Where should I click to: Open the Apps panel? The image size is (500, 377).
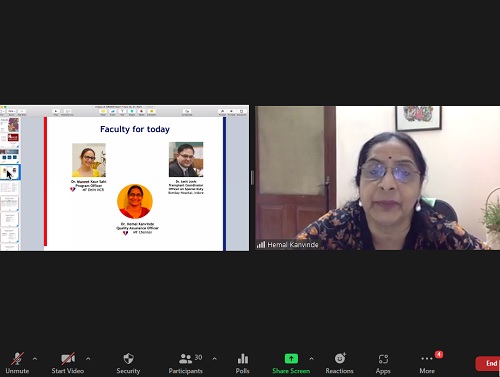click(383, 363)
